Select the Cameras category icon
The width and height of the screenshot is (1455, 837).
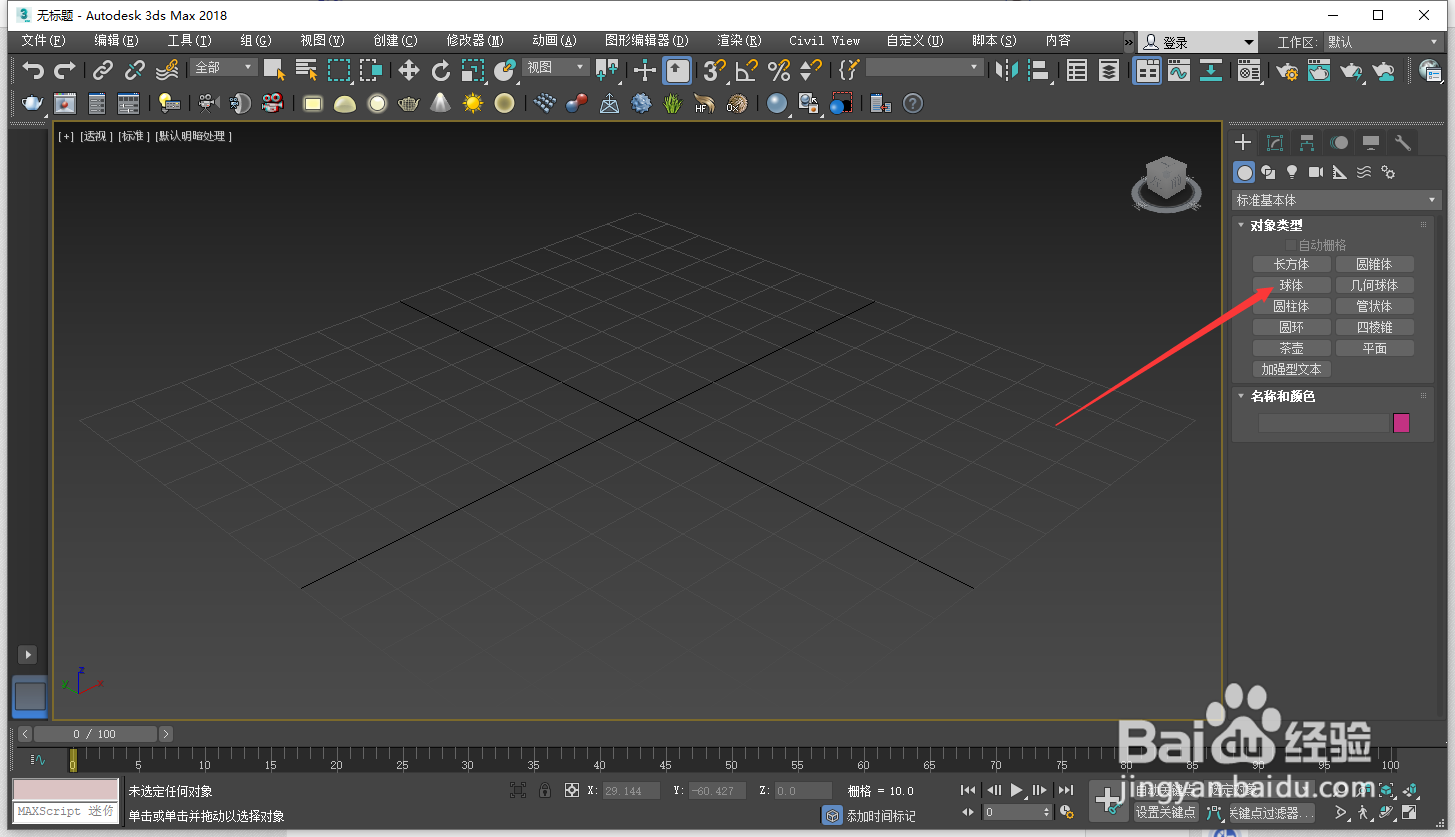(x=1316, y=172)
